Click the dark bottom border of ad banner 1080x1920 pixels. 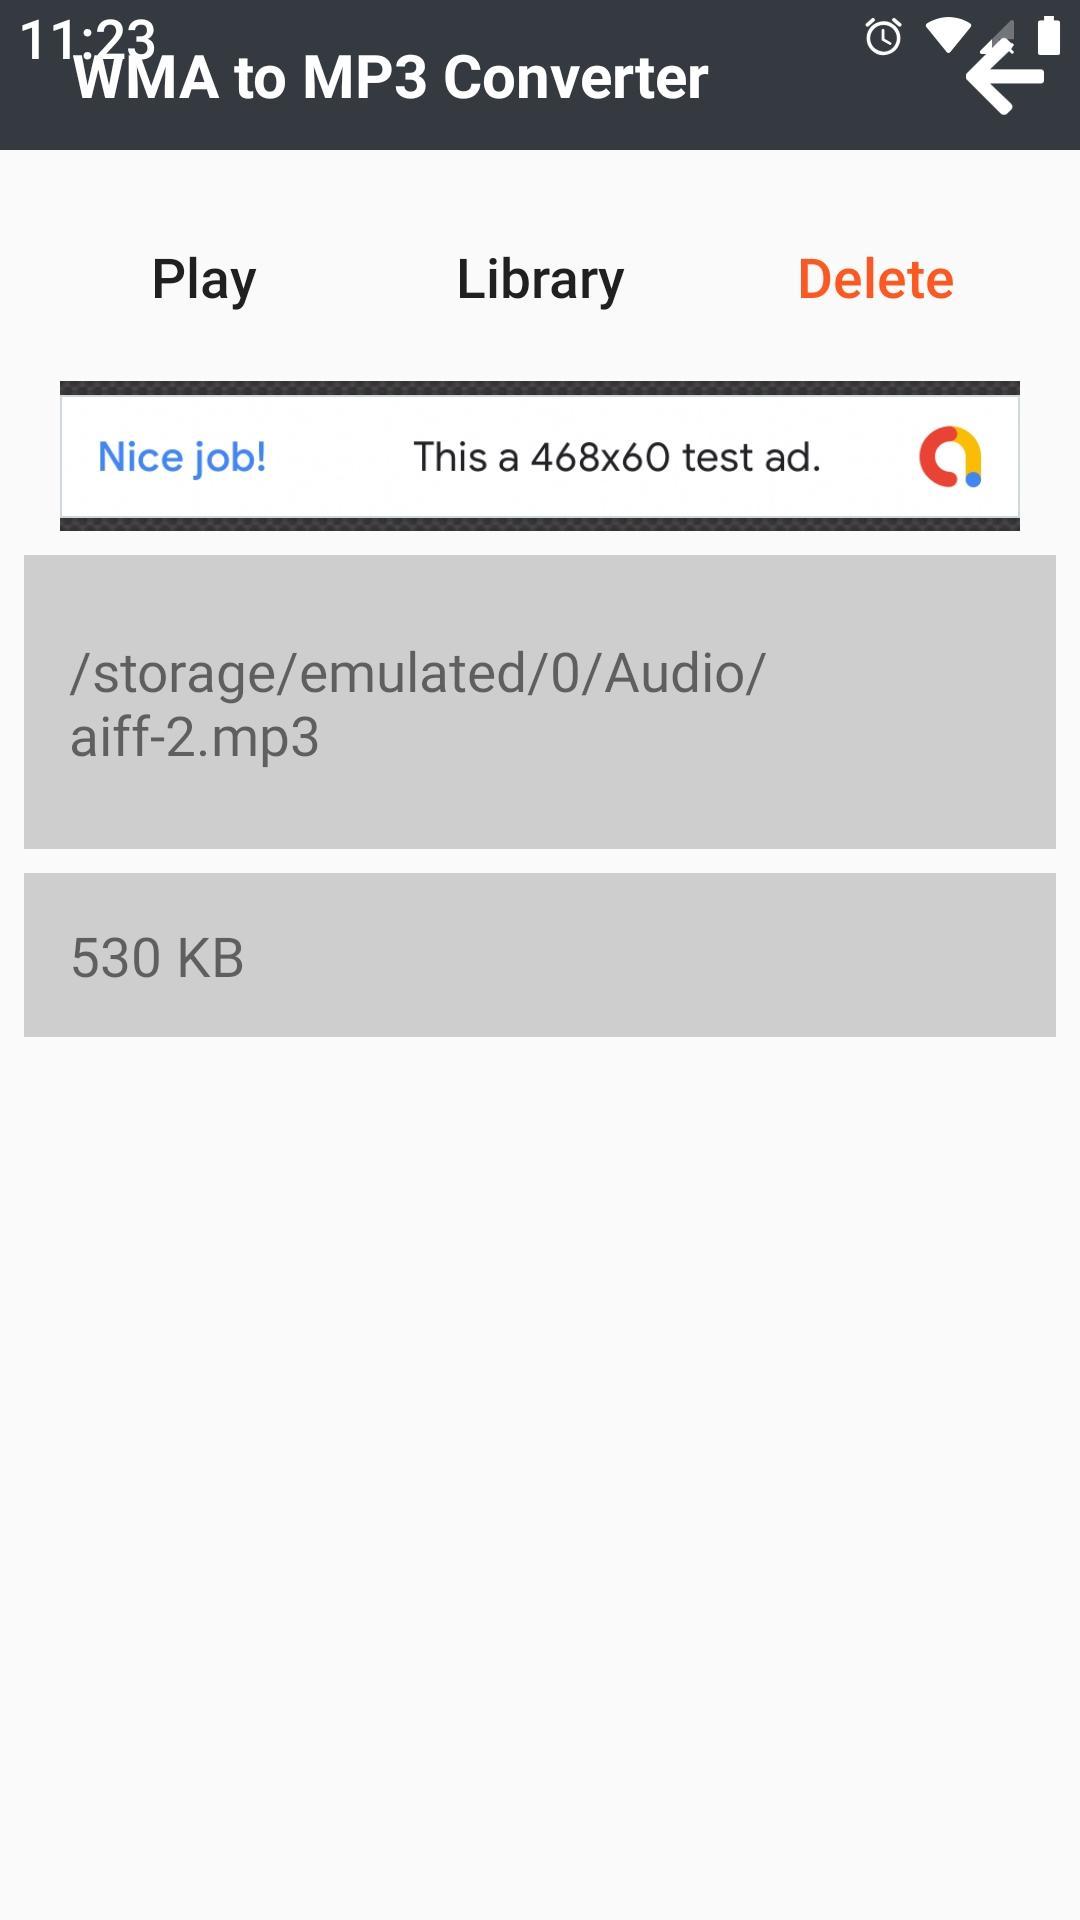click(540, 524)
